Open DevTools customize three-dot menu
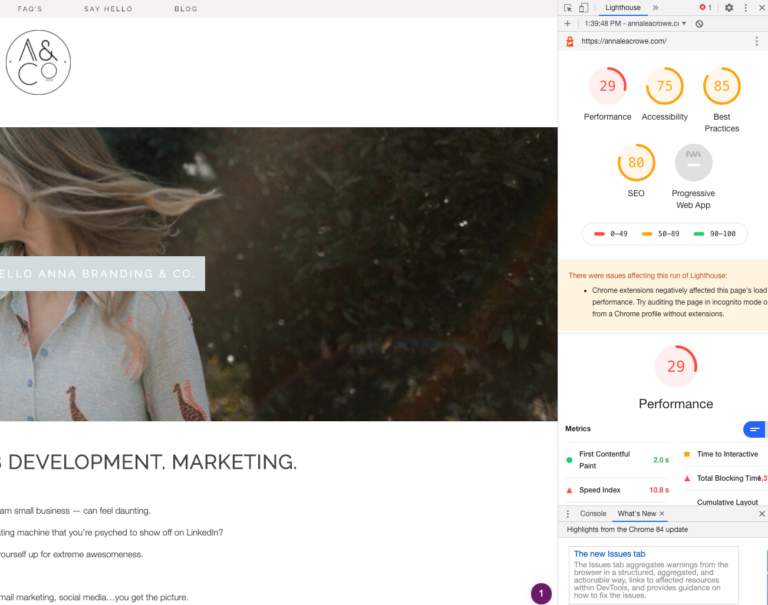The image size is (768, 605). click(745, 8)
